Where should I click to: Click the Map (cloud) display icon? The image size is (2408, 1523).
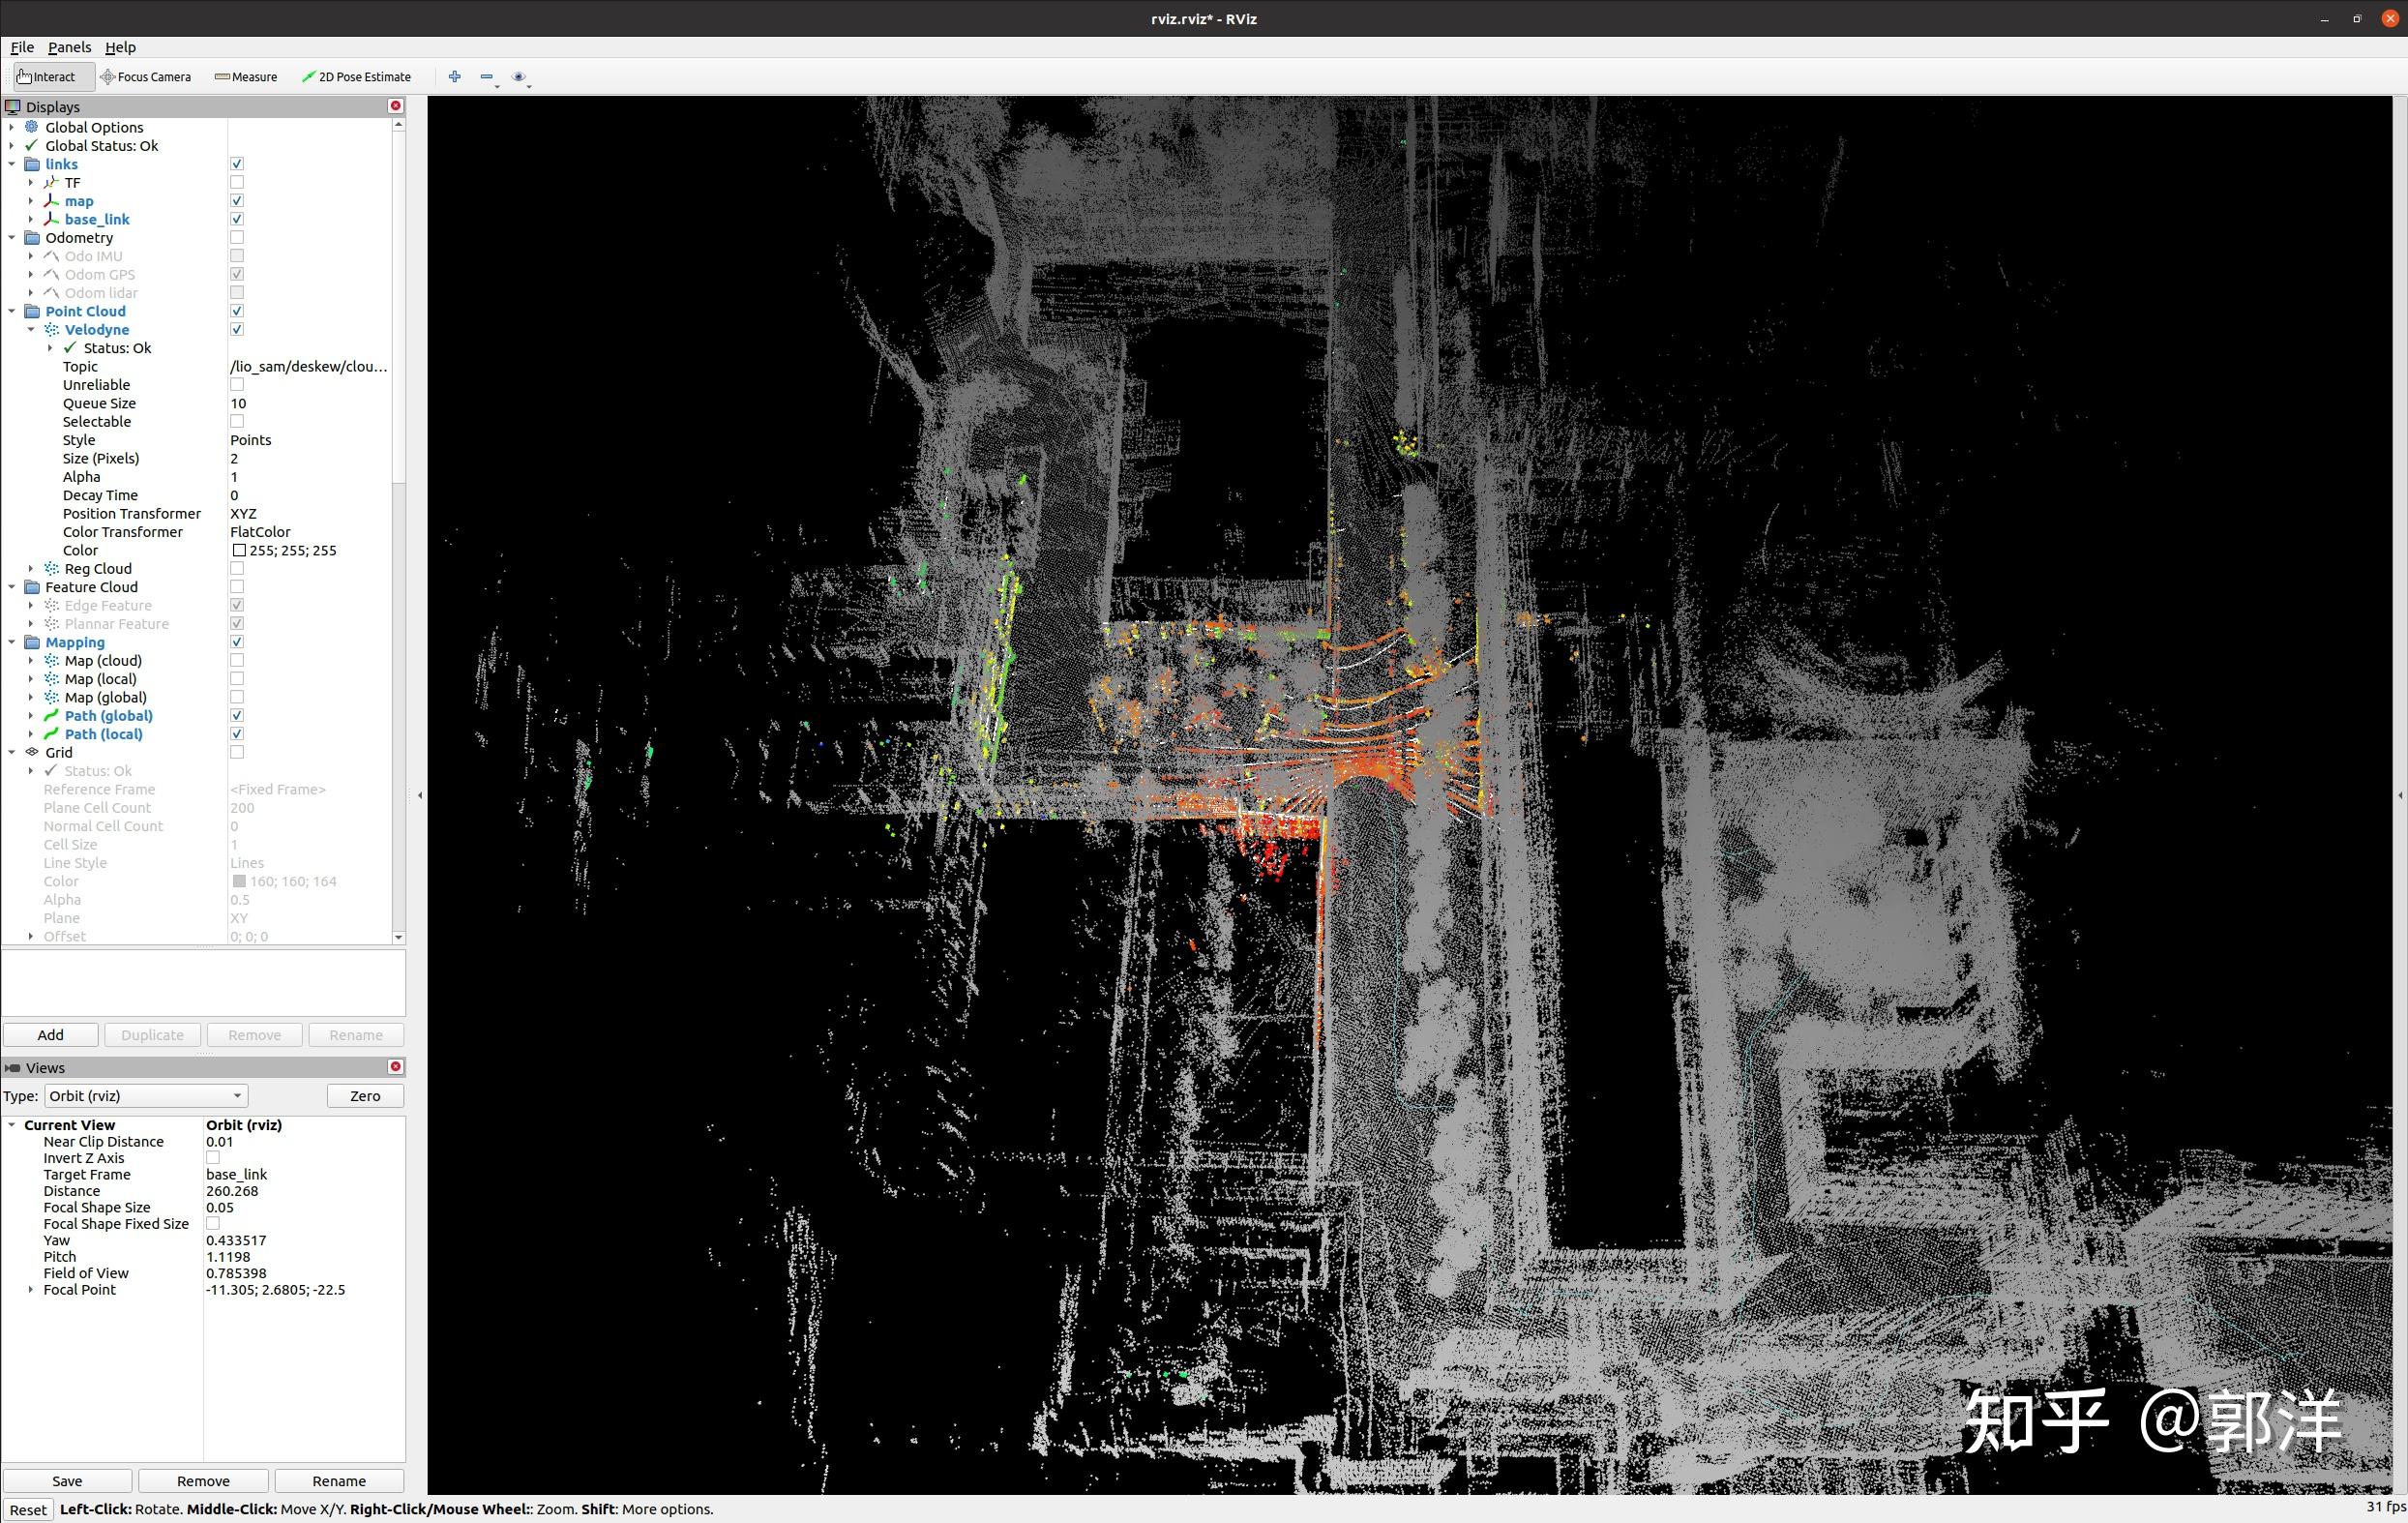pos(51,660)
